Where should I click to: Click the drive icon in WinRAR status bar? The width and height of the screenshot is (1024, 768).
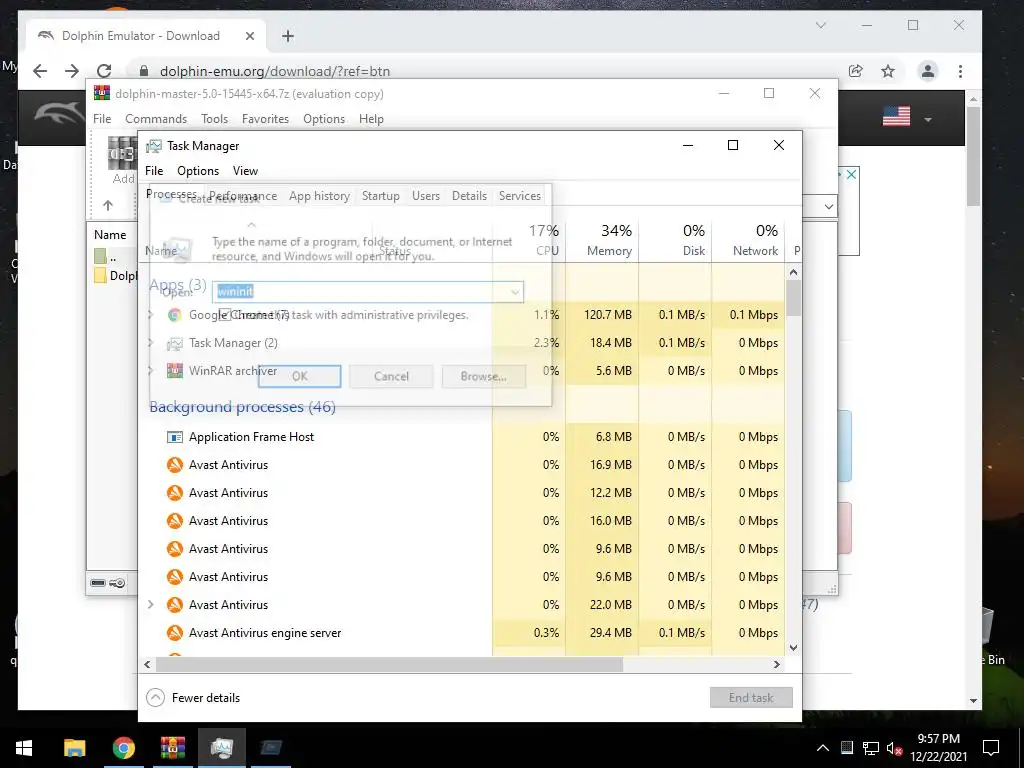coord(98,583)
